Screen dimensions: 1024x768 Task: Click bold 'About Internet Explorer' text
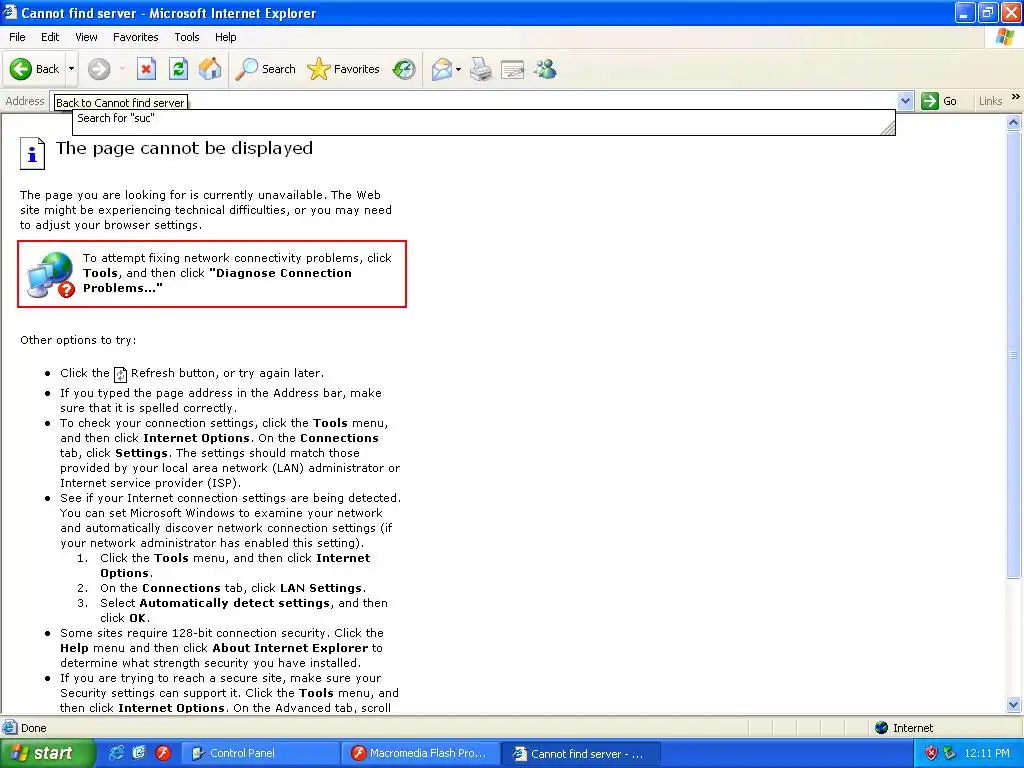coord(290,648)
